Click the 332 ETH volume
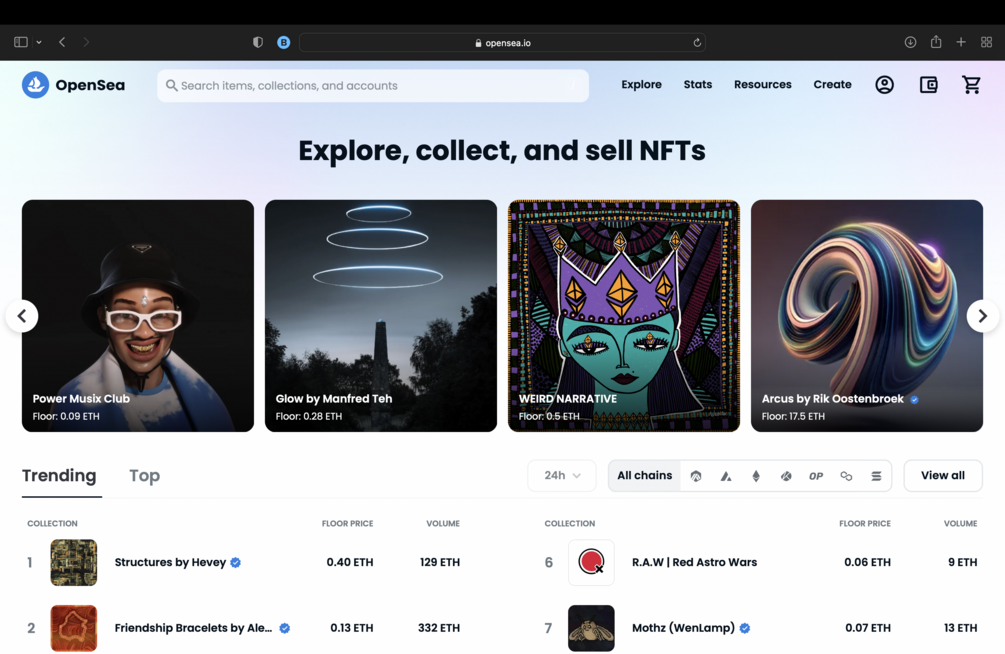The width and height of the screenshot is (1005, 654). pyautogui.click(x=439, y=628)
